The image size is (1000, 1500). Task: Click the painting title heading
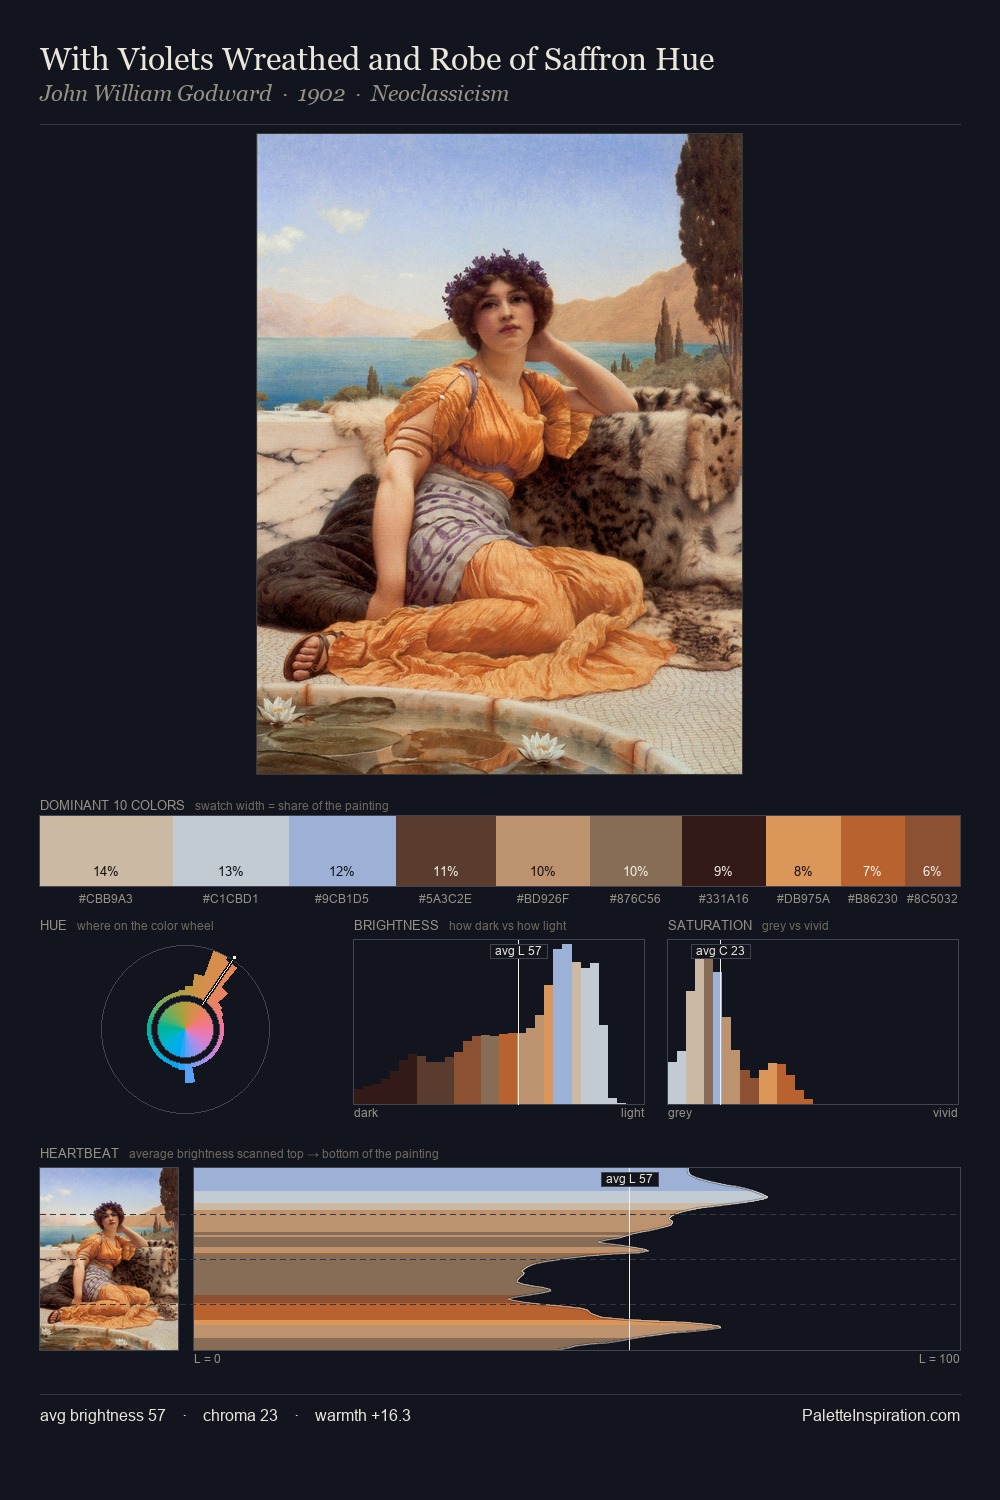[x=377, y=59]
